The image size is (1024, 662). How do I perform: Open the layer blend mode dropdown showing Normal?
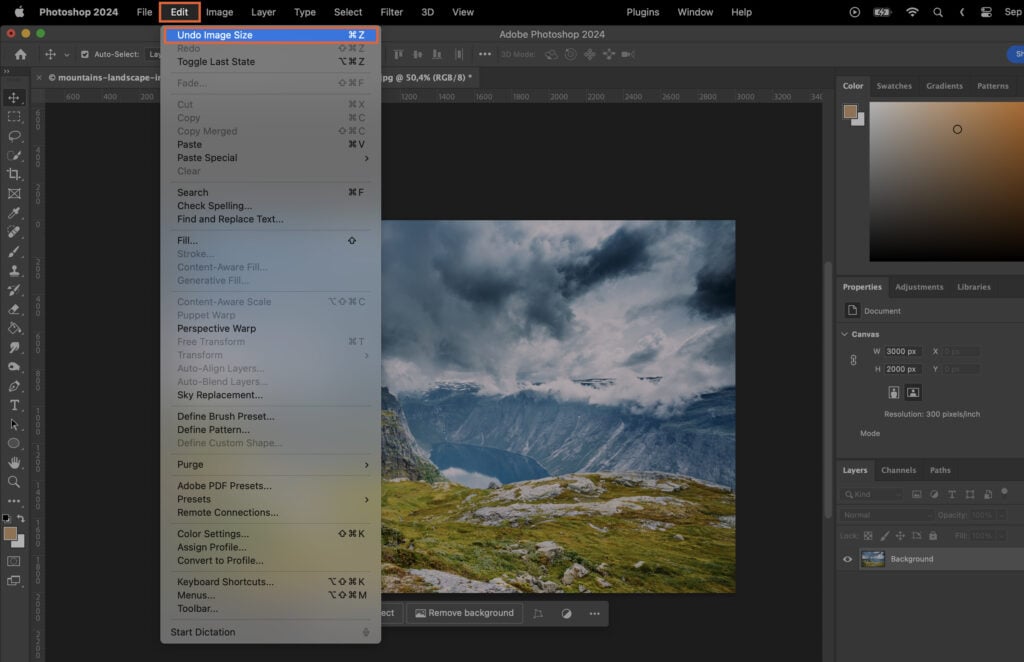pos(886,516)
